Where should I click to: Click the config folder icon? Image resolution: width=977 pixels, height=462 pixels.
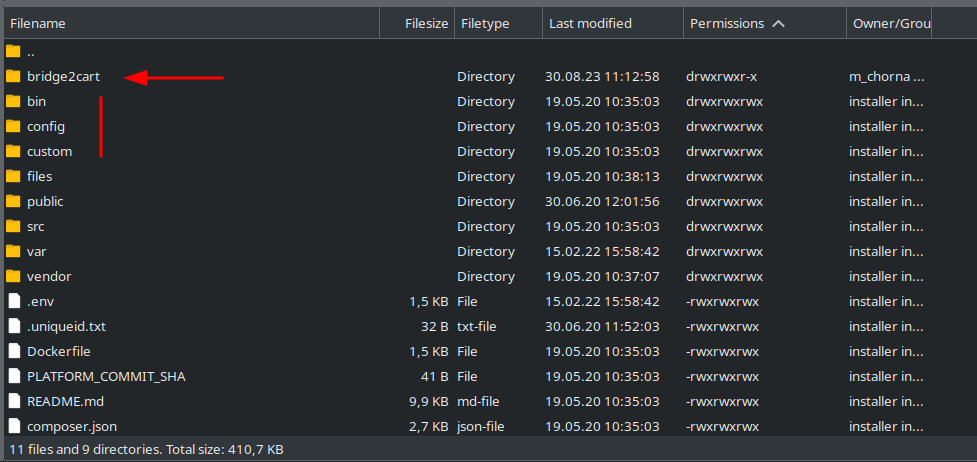tap(14, 127)
